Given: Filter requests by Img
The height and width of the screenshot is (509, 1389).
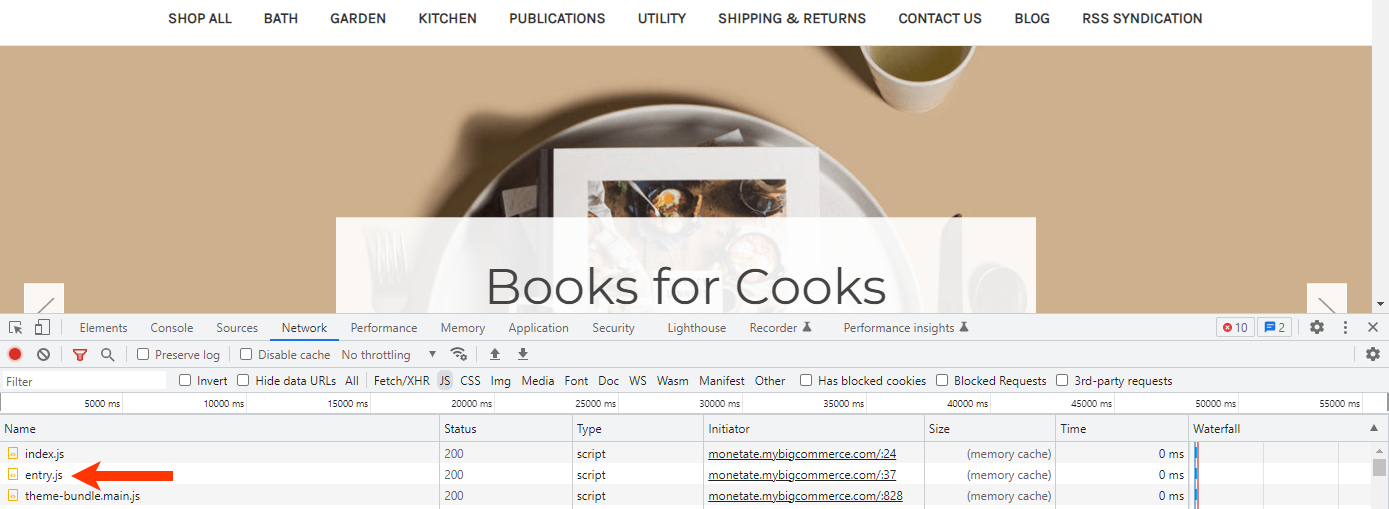Looking at the screenshot, I should coord(501,380).
